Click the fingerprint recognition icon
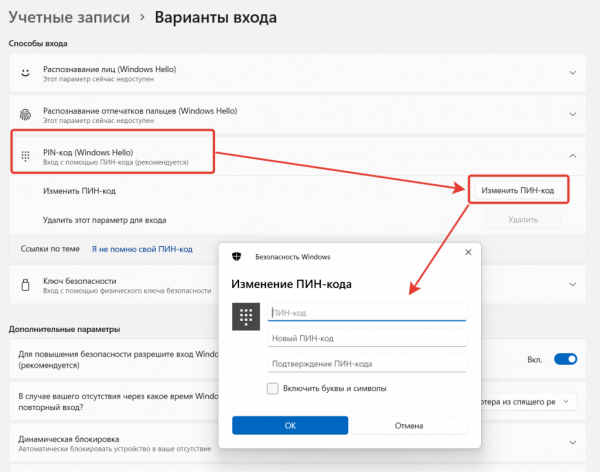Image resolution: width=600 pixels, height=472 pixels. click(25, 114)
